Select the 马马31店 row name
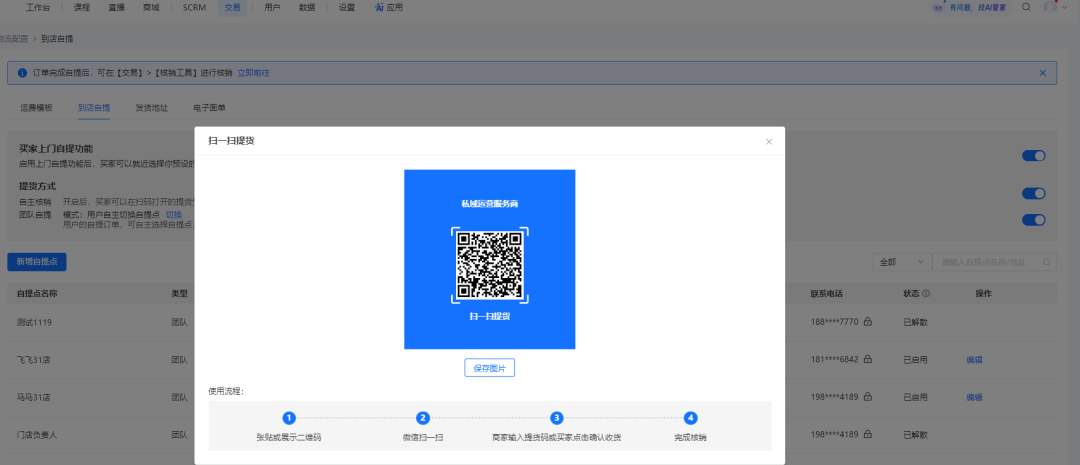 point(33,397)
